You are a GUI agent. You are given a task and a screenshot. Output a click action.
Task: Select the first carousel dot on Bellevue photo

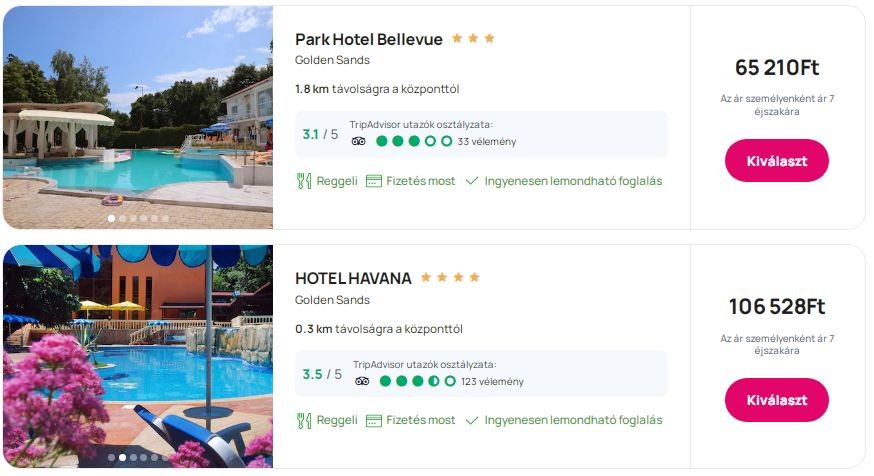(x=111, y=217)
